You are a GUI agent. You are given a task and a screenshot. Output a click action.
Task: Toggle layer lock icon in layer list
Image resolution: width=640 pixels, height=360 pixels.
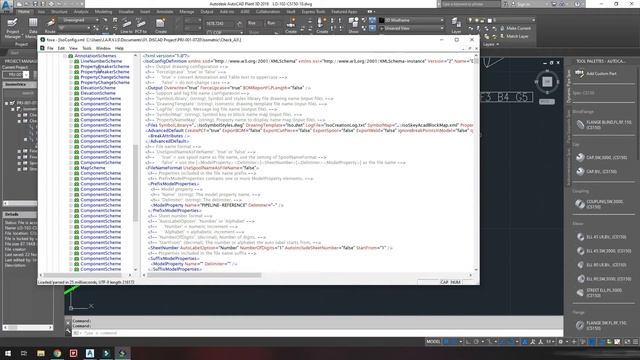coord(482,20)
